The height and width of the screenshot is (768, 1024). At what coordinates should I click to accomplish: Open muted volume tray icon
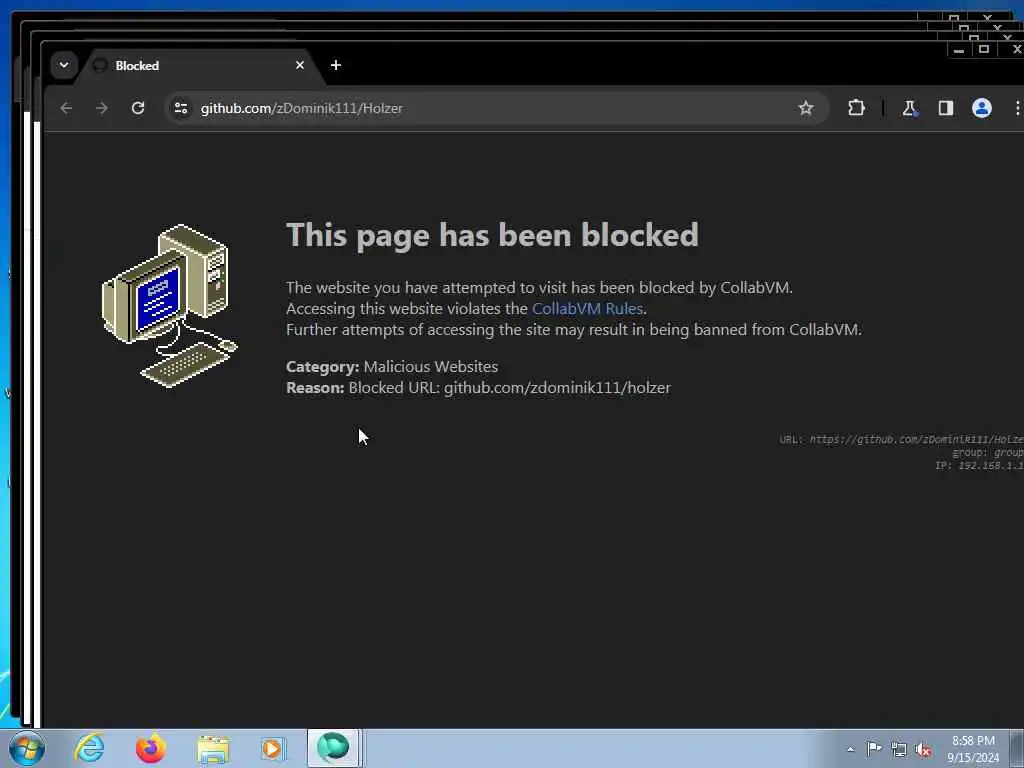point(923,749)
